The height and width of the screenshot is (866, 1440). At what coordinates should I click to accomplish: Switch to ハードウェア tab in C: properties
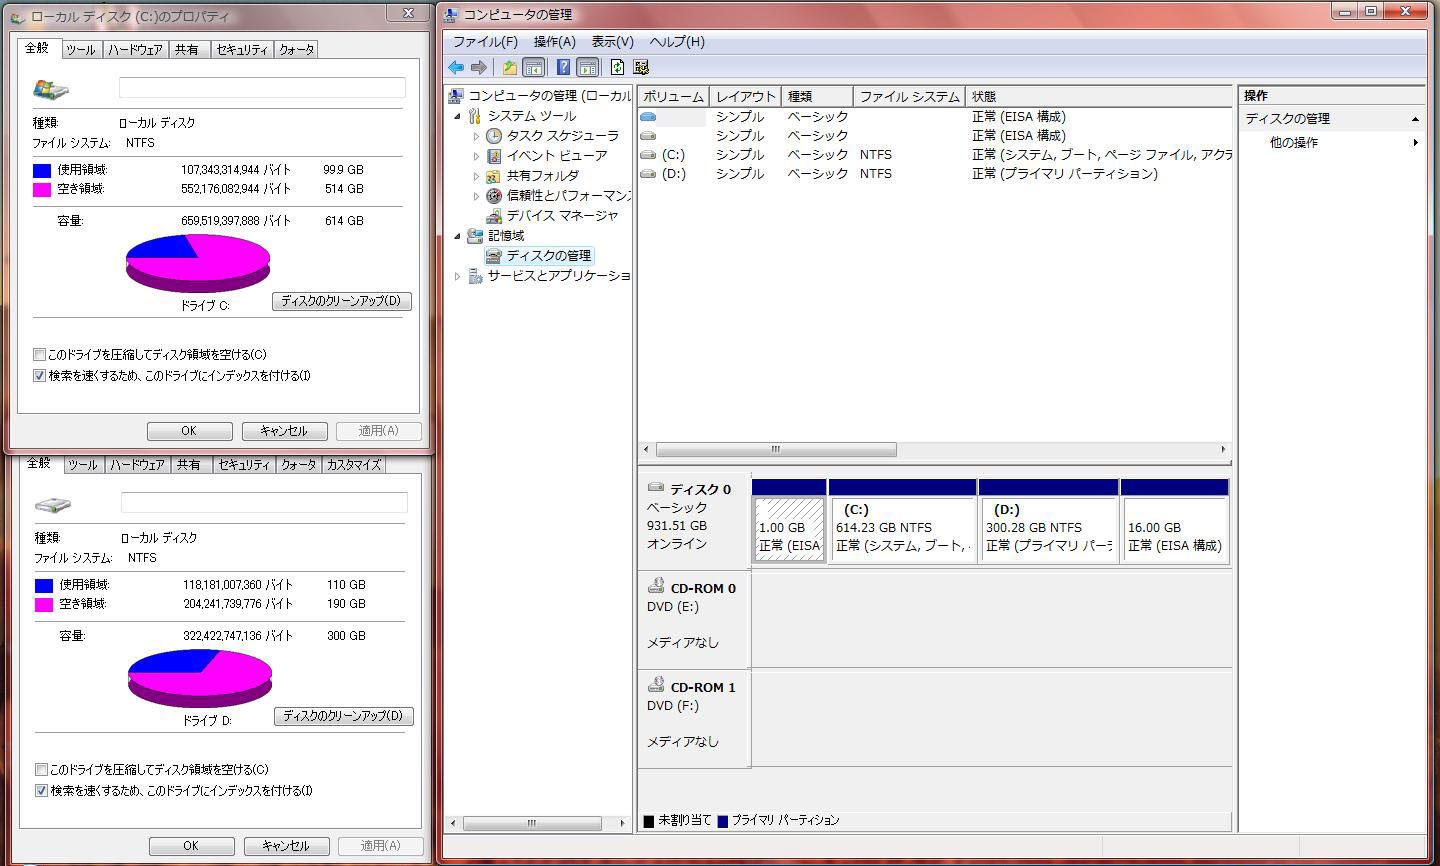135,50
